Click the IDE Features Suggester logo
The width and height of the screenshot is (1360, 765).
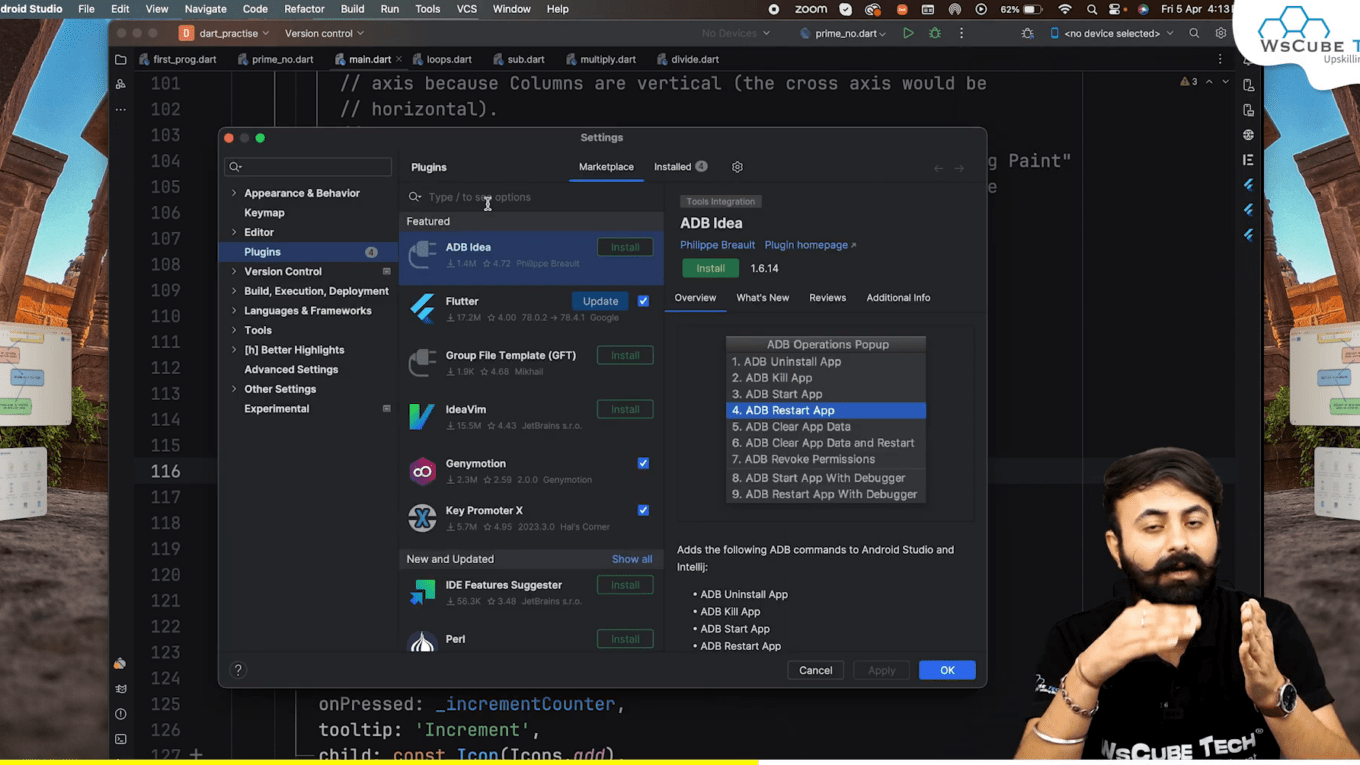[422, 592]
